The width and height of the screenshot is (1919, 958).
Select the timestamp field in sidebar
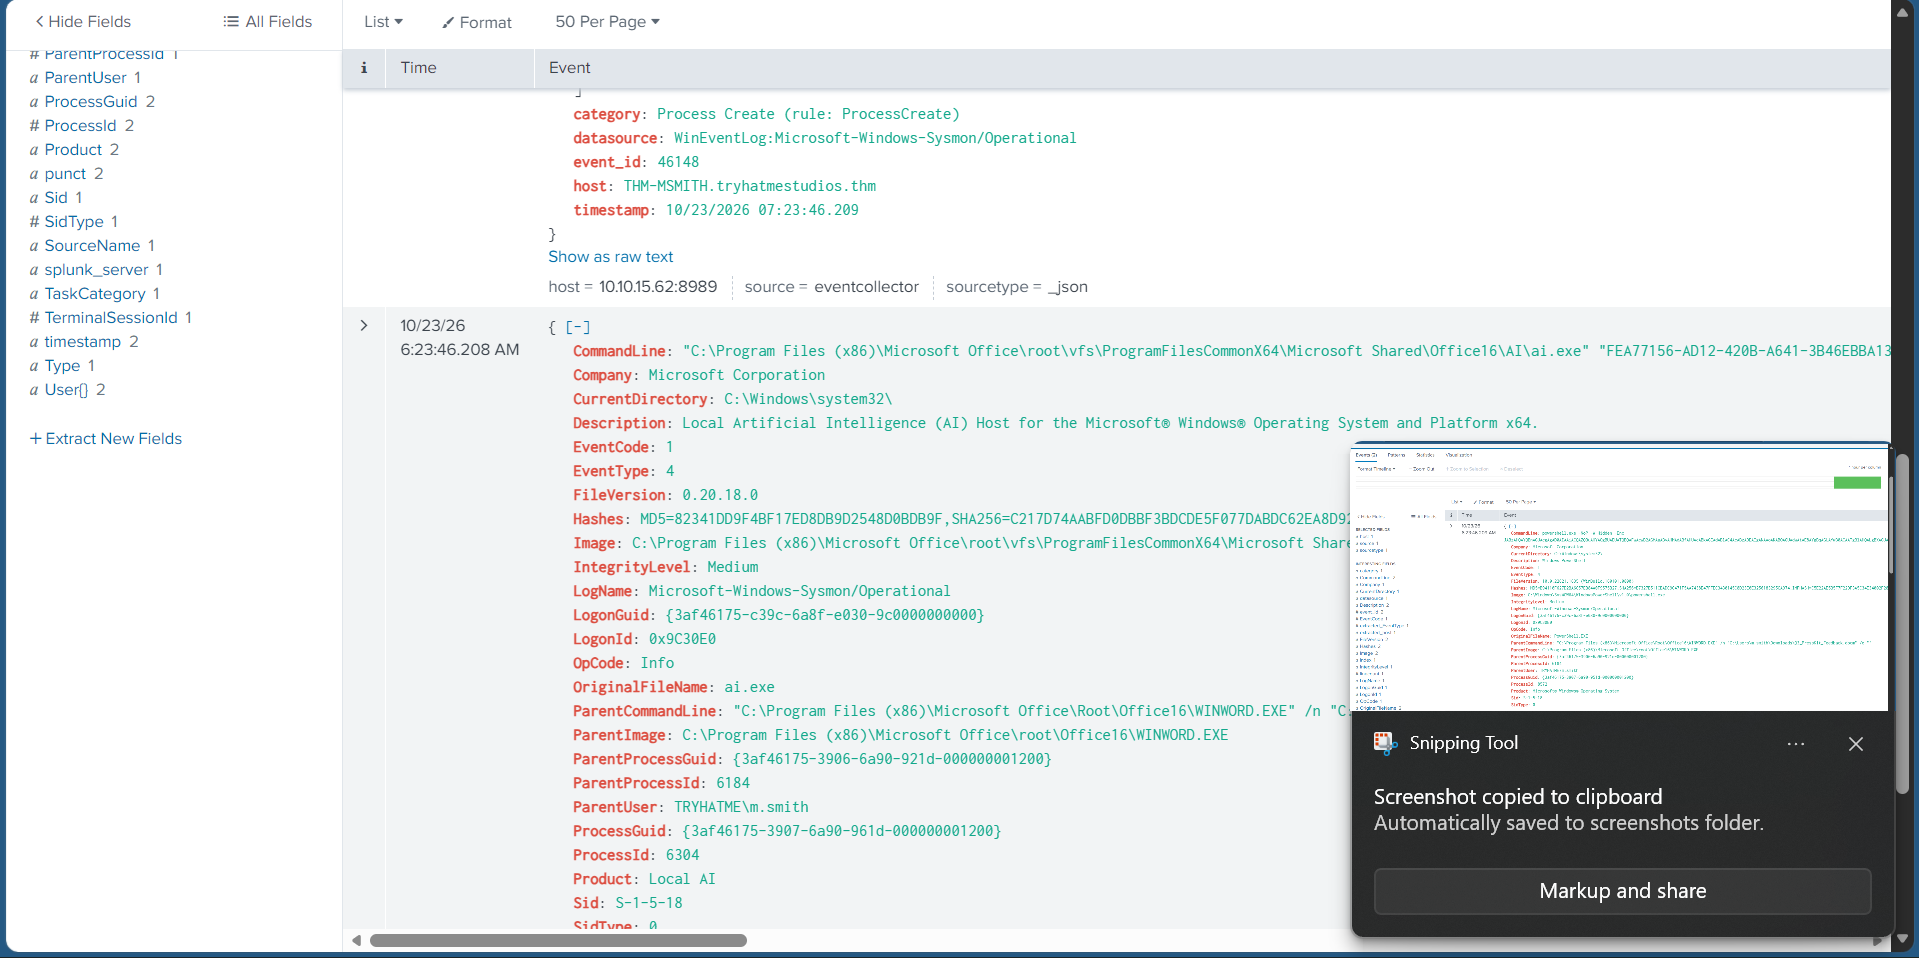tap(82, 342)
